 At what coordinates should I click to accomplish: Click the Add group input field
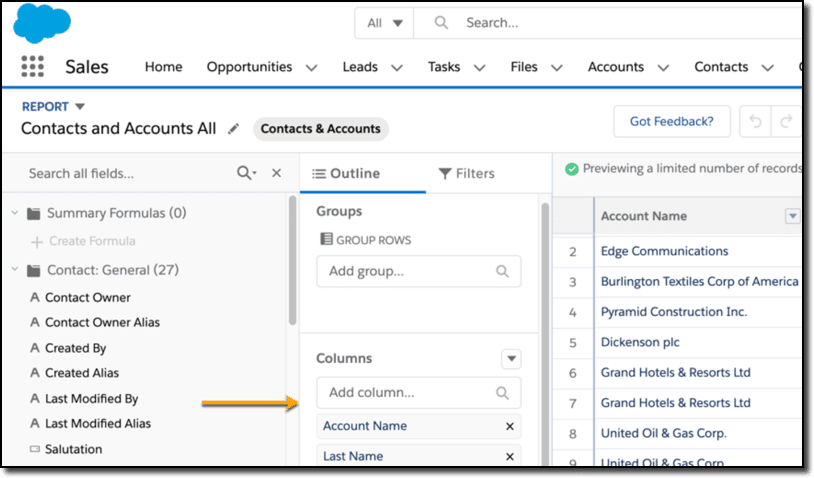point(418,271)
